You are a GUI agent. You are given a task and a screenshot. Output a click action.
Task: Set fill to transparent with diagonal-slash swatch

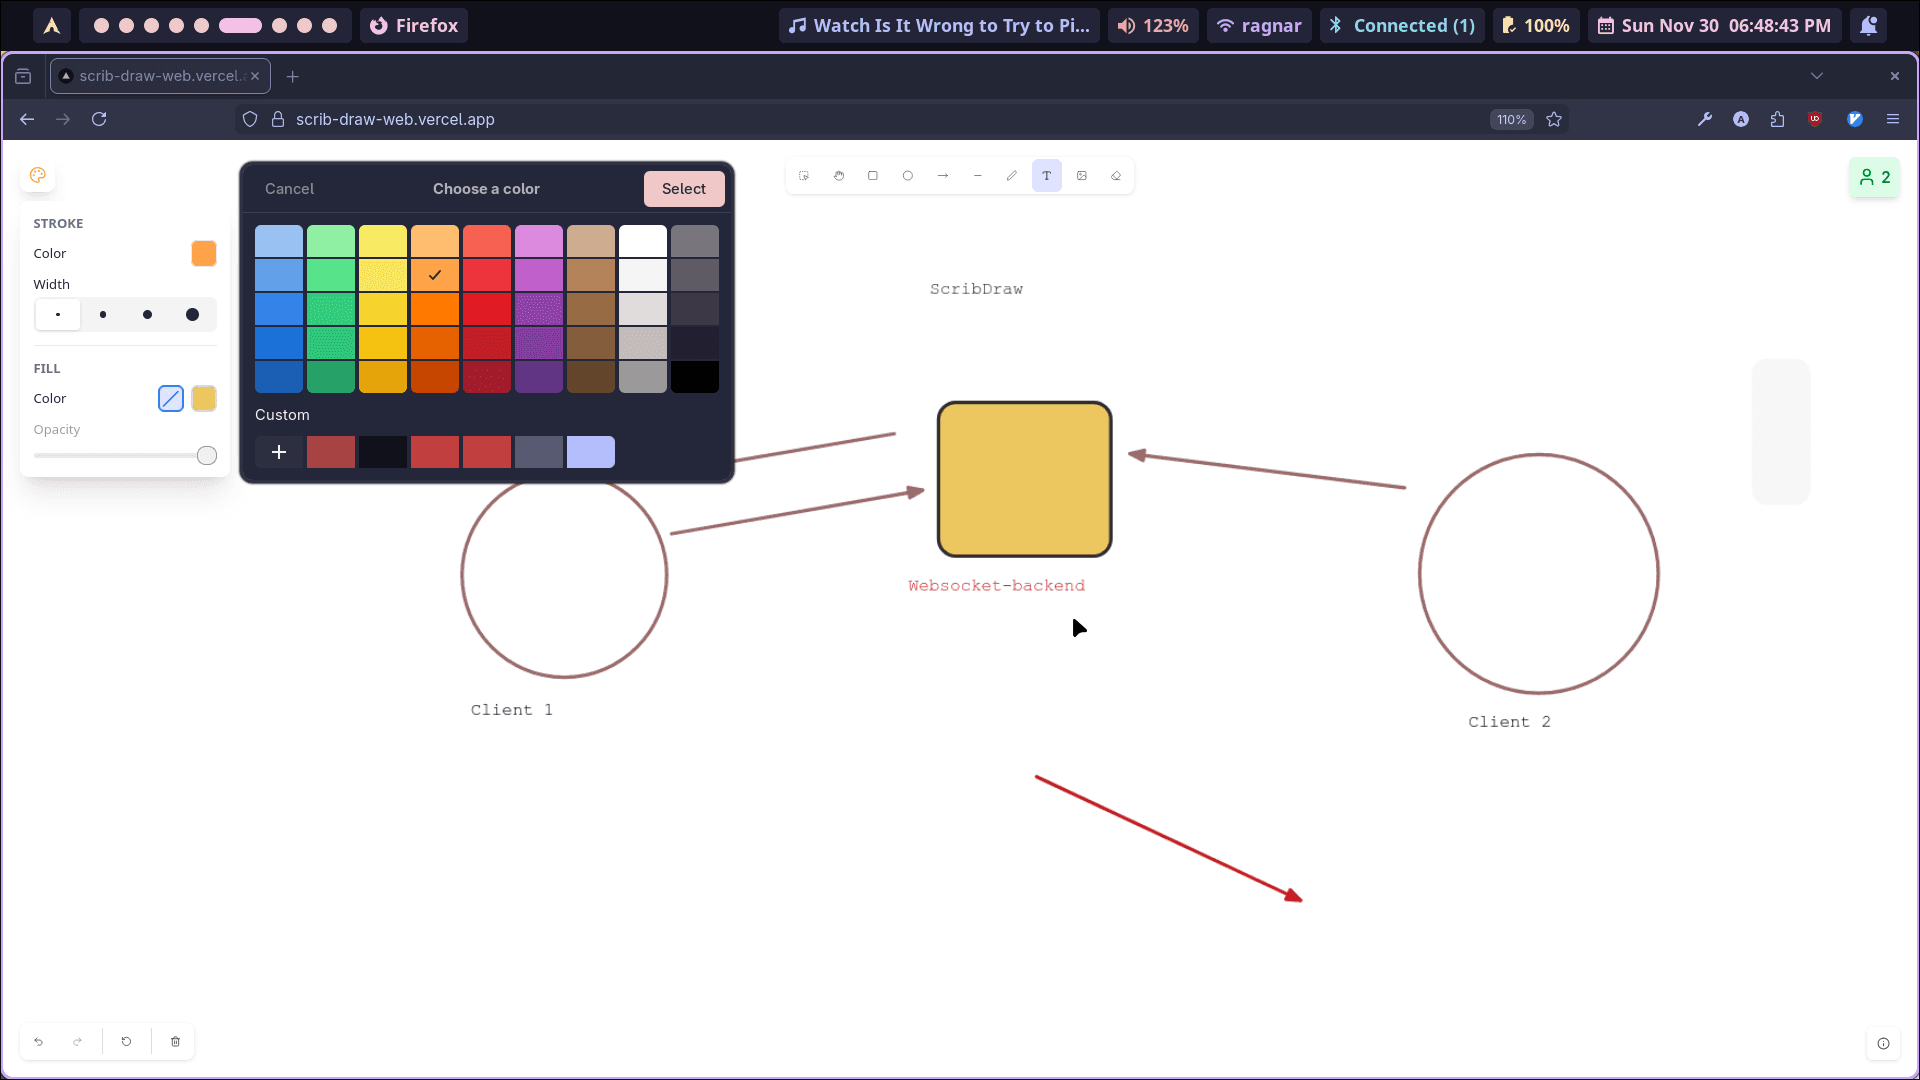[170, 398]
